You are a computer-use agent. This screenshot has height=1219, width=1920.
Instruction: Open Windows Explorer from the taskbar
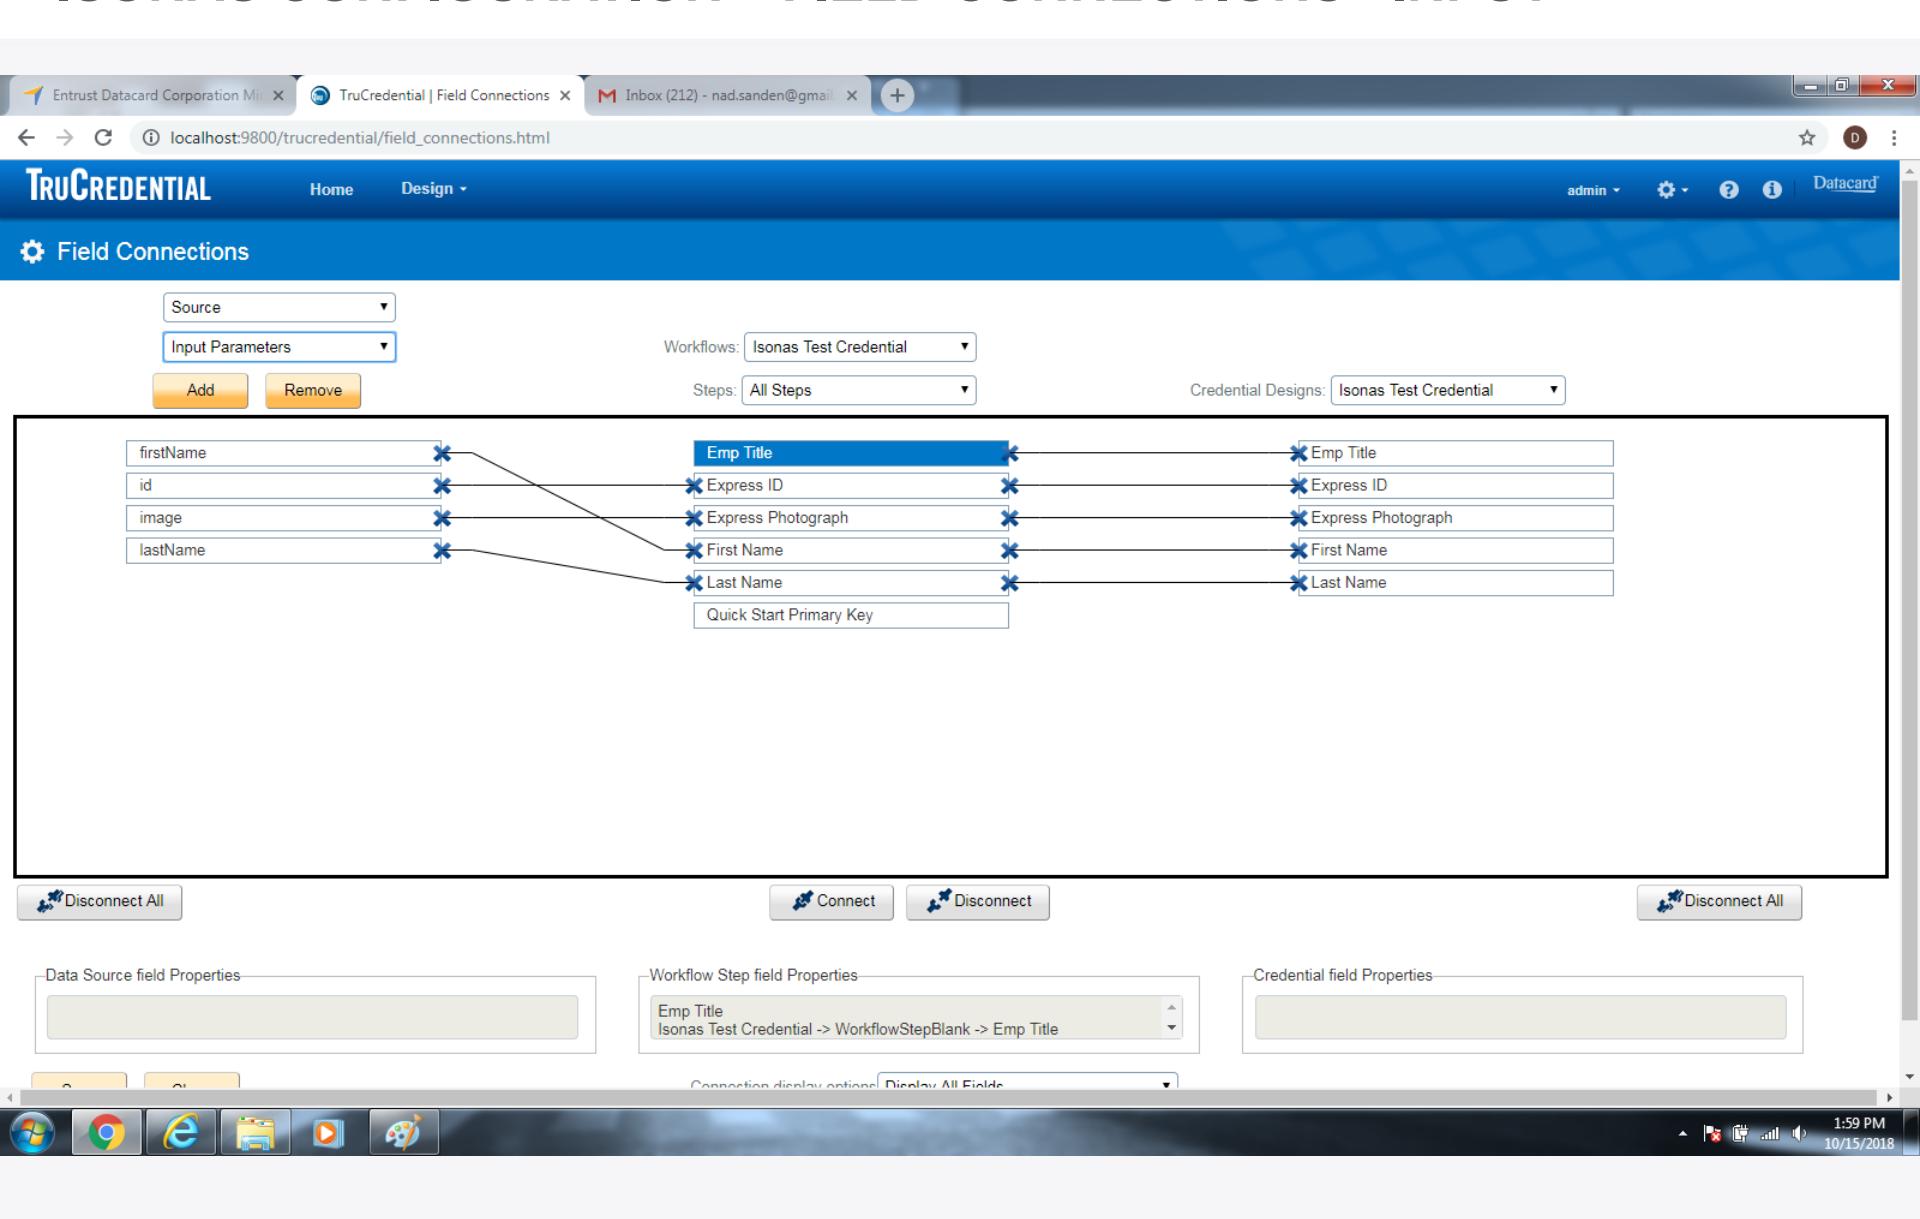(x=255, y=1133)
